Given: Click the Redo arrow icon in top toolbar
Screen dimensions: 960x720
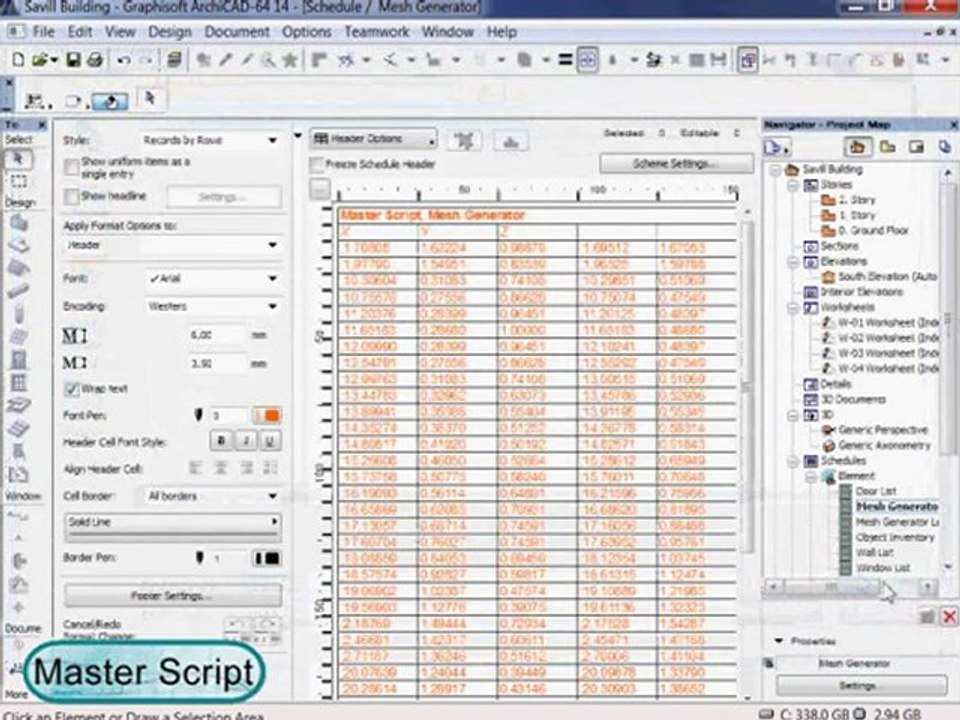Looking at the screenshot, I should click(146, 60).
